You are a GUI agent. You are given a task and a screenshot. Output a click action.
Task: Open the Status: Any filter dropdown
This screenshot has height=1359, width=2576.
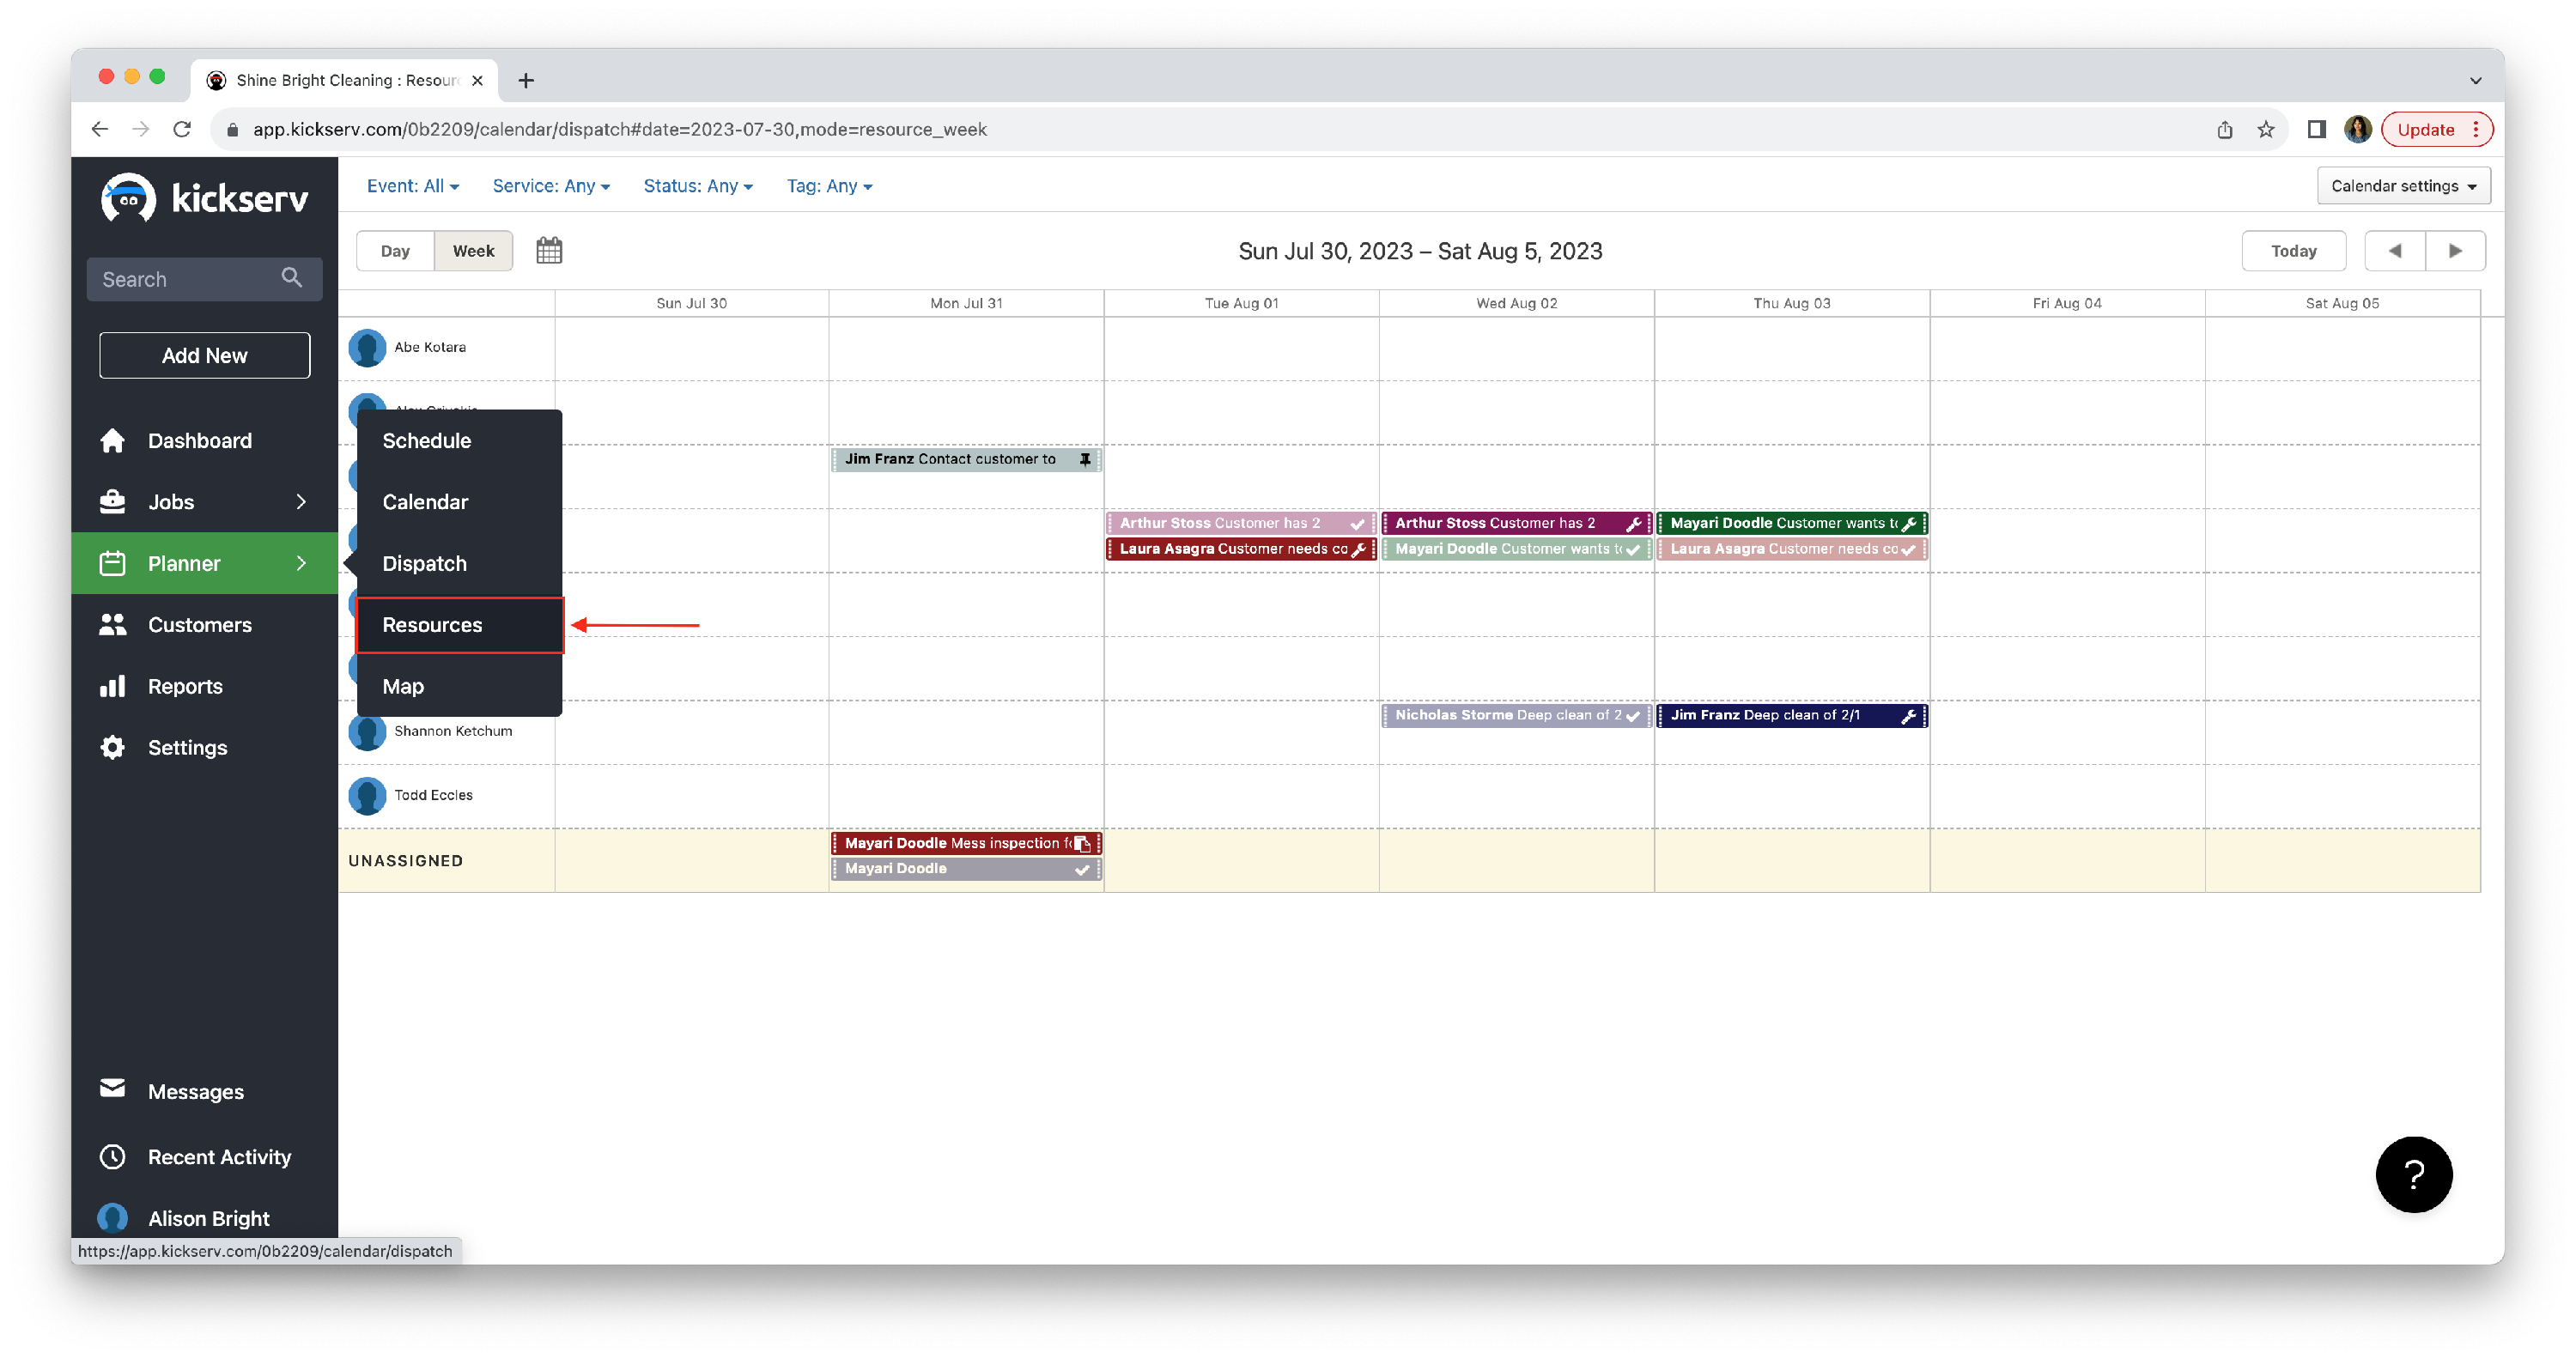697,186
